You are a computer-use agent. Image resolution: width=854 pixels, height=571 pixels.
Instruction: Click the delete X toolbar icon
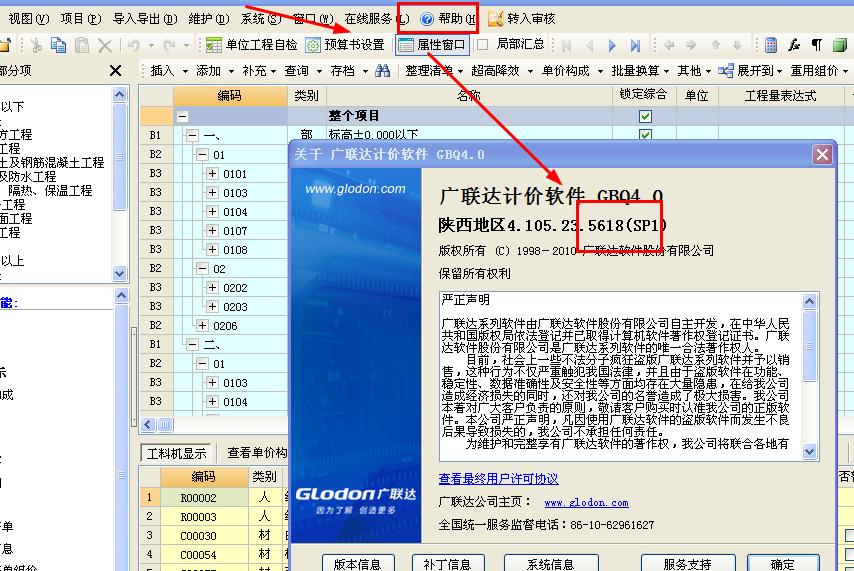click(x=105, y=45)
